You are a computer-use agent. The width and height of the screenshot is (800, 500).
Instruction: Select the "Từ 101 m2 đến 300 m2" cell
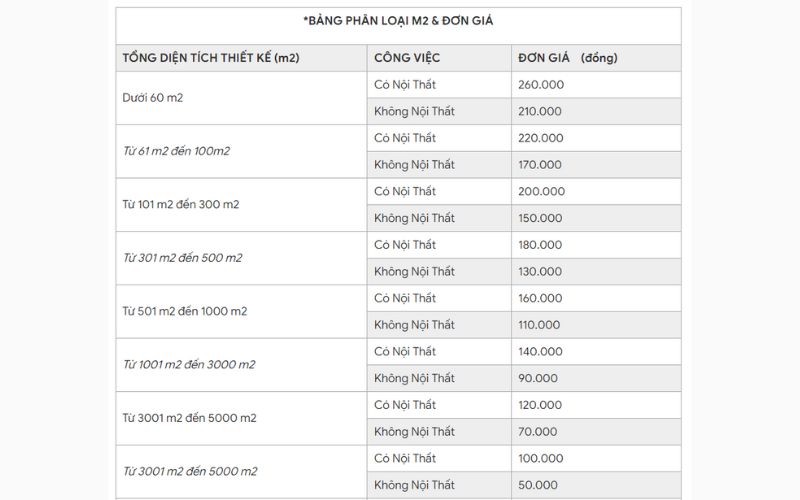pos(181,205)
